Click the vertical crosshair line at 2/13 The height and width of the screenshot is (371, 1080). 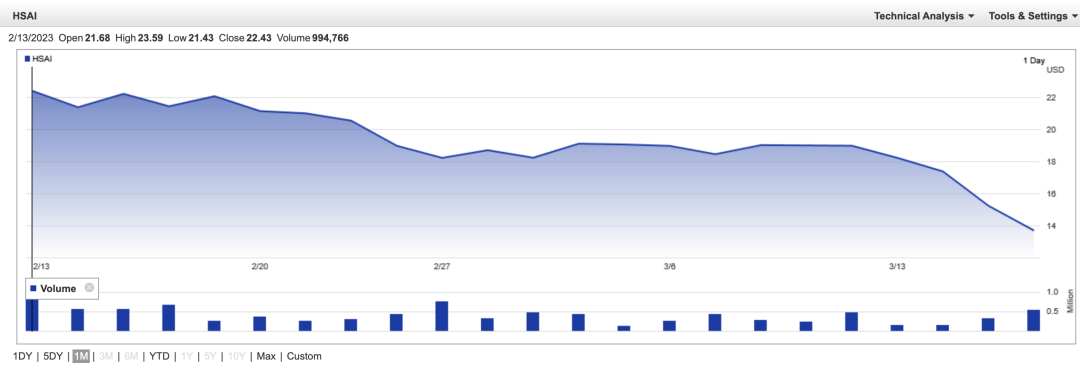32,200
